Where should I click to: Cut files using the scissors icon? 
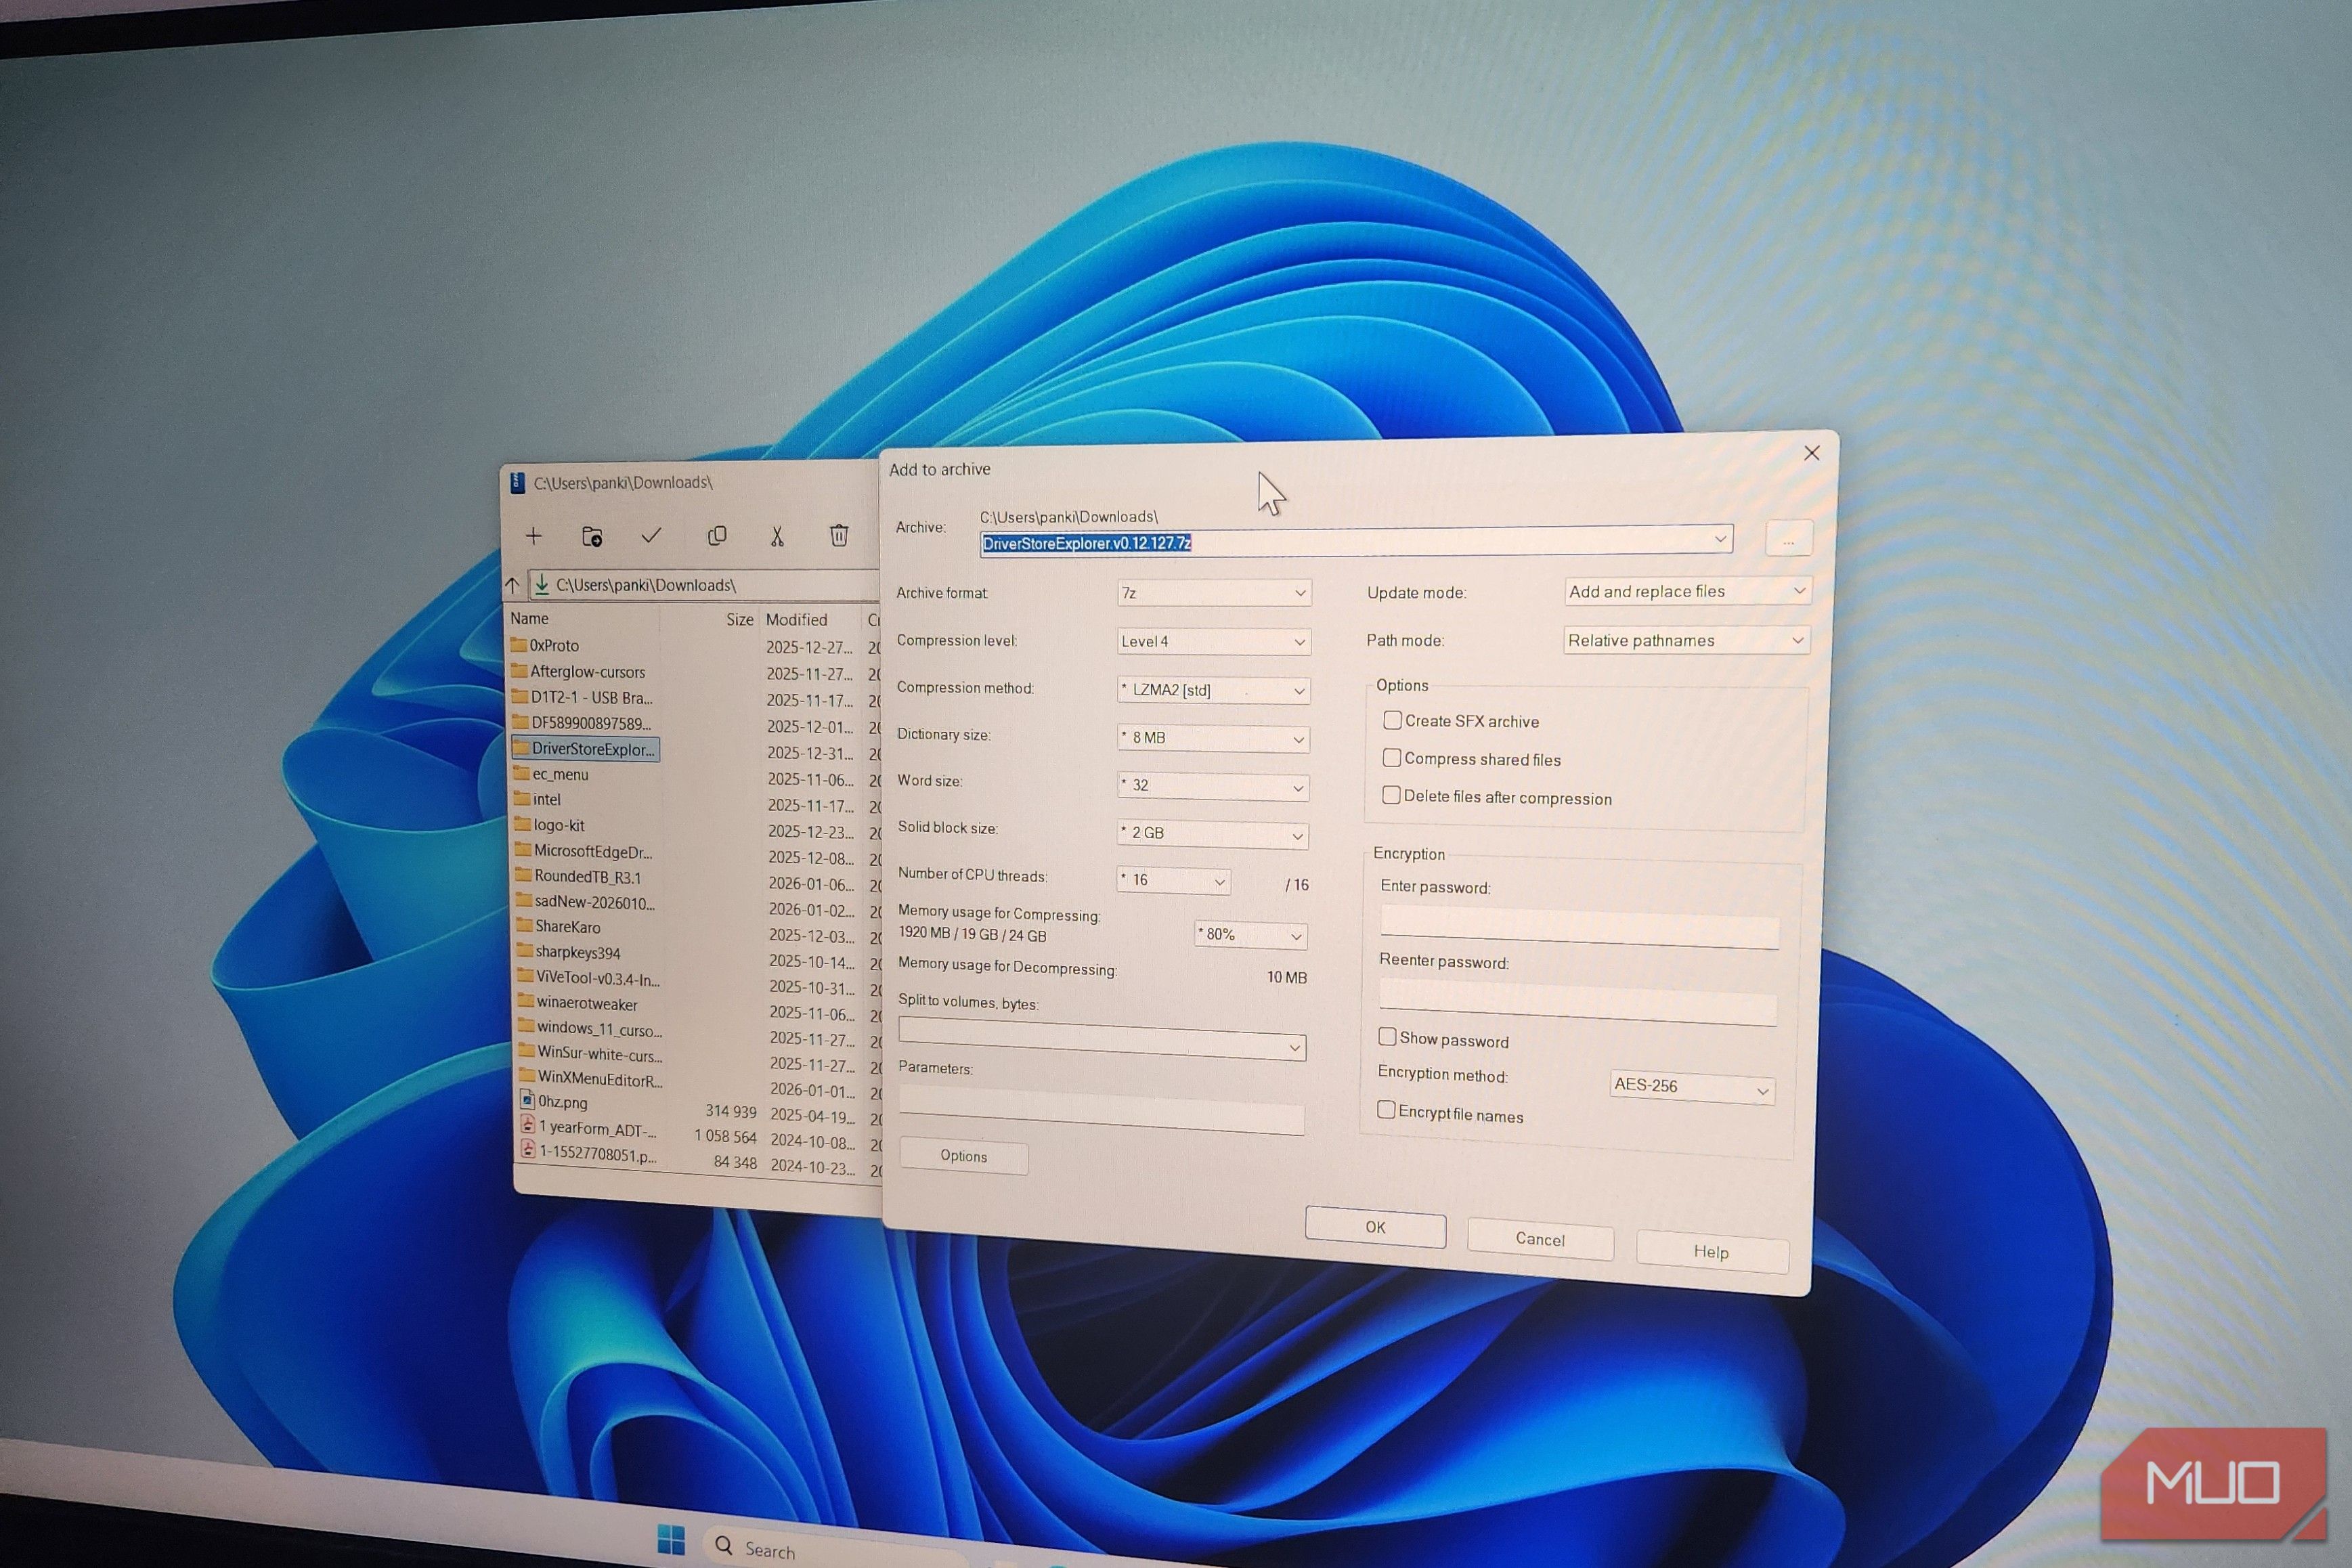[777, 536]
